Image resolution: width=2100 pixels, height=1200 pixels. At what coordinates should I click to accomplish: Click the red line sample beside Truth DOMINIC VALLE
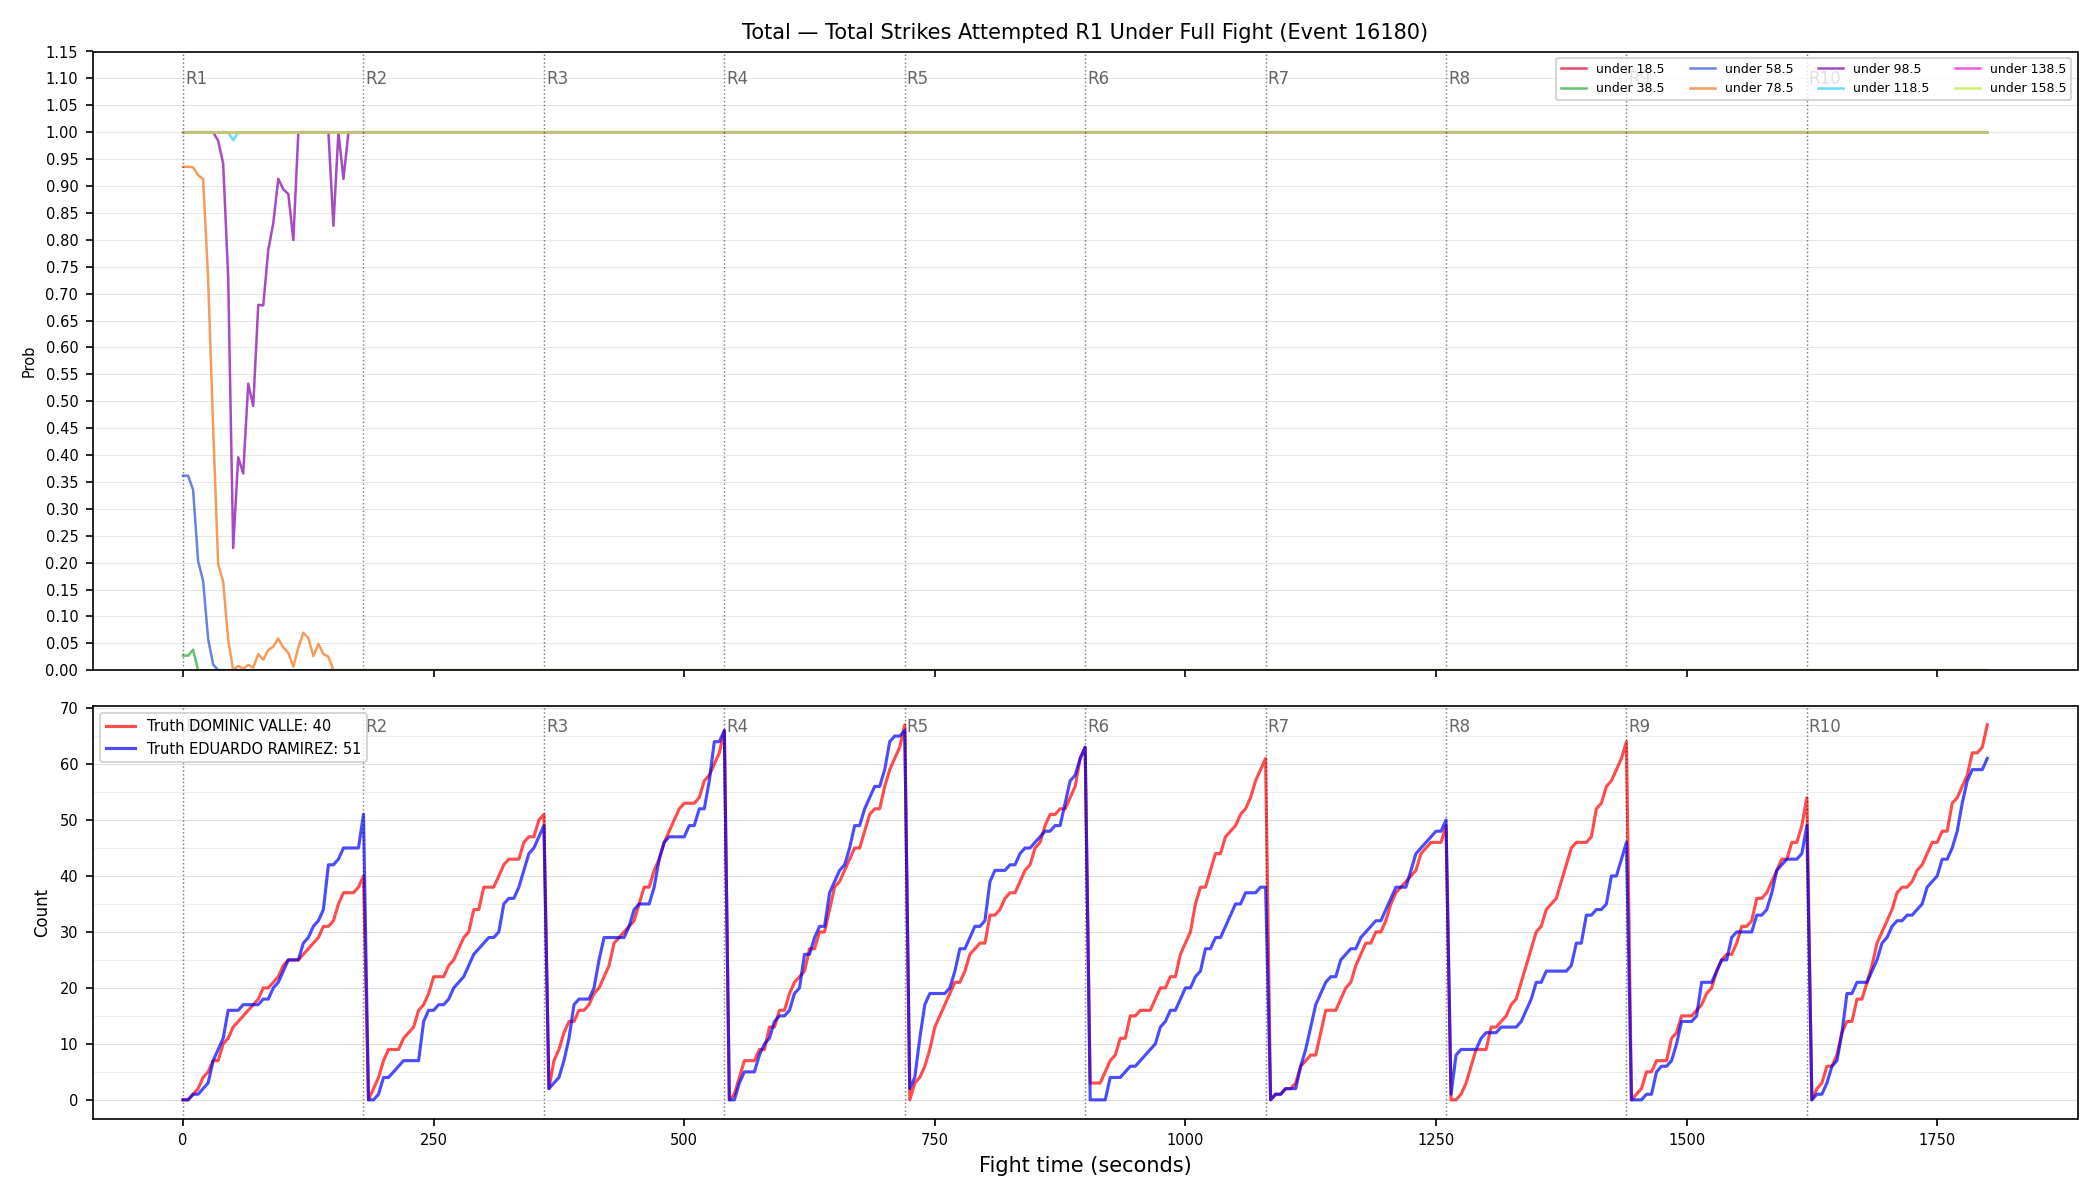point(120,726)
